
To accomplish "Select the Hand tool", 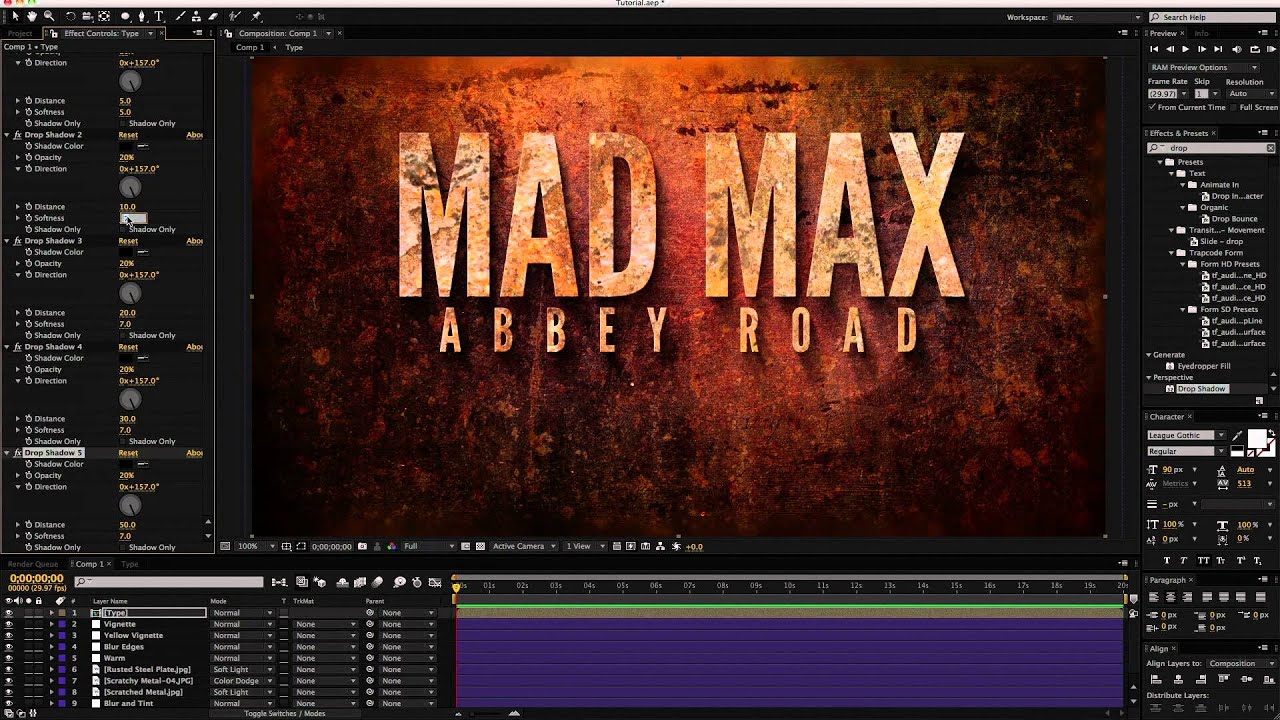I will [32, 16].
